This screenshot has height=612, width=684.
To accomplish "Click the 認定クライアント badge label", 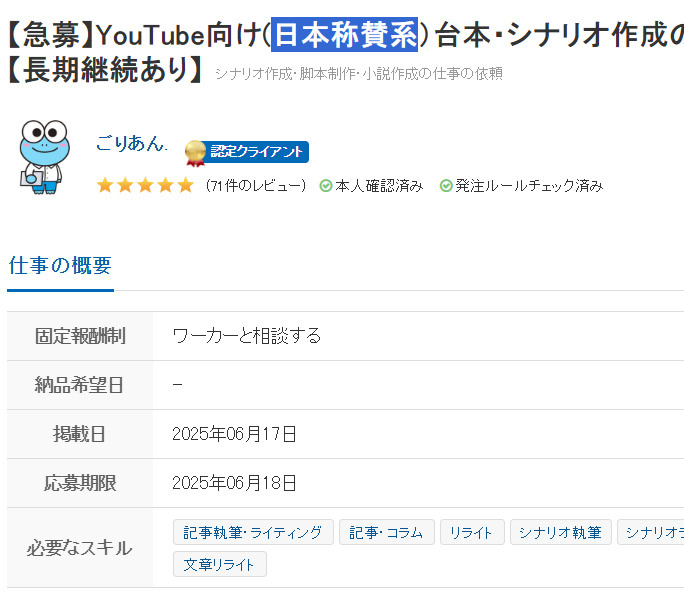I will (x=256, y=152).
